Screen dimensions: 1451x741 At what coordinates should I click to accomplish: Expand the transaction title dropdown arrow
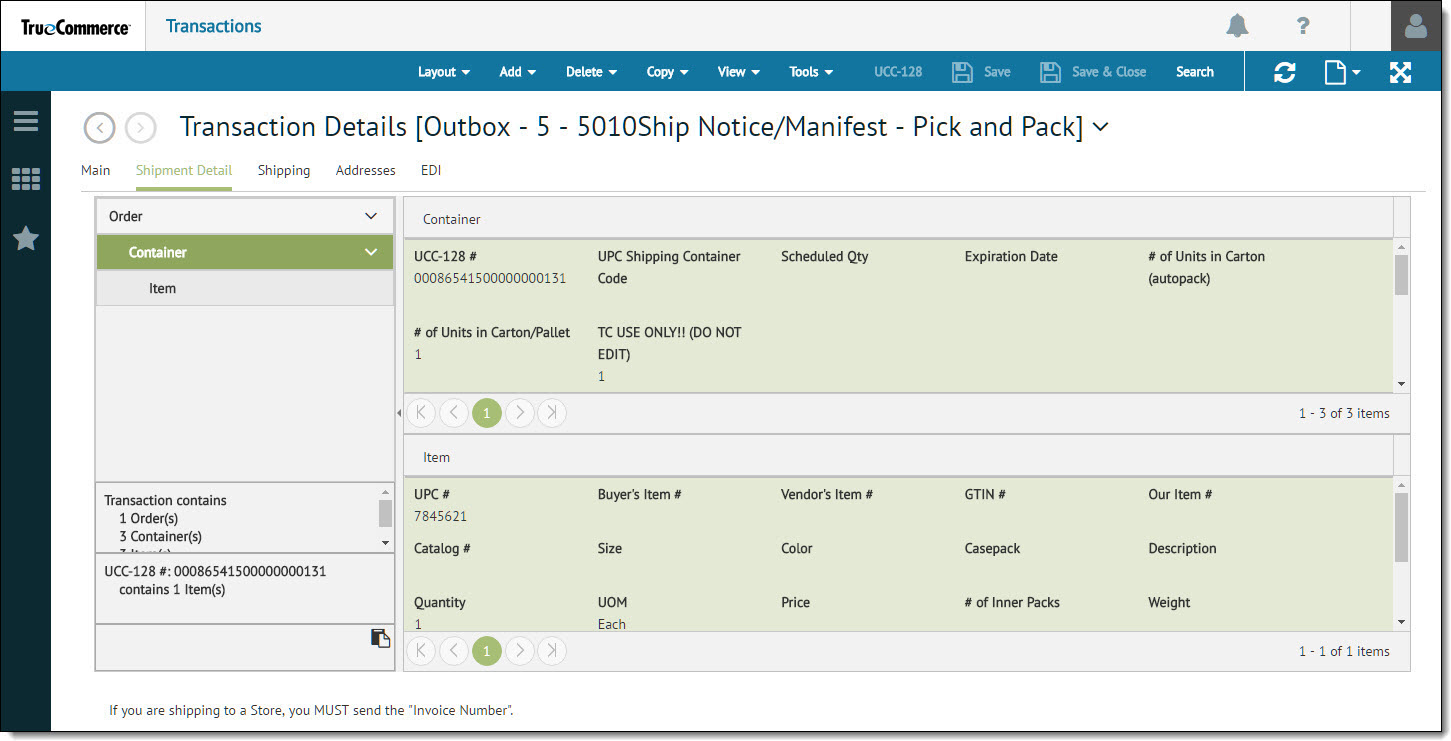1101,127
